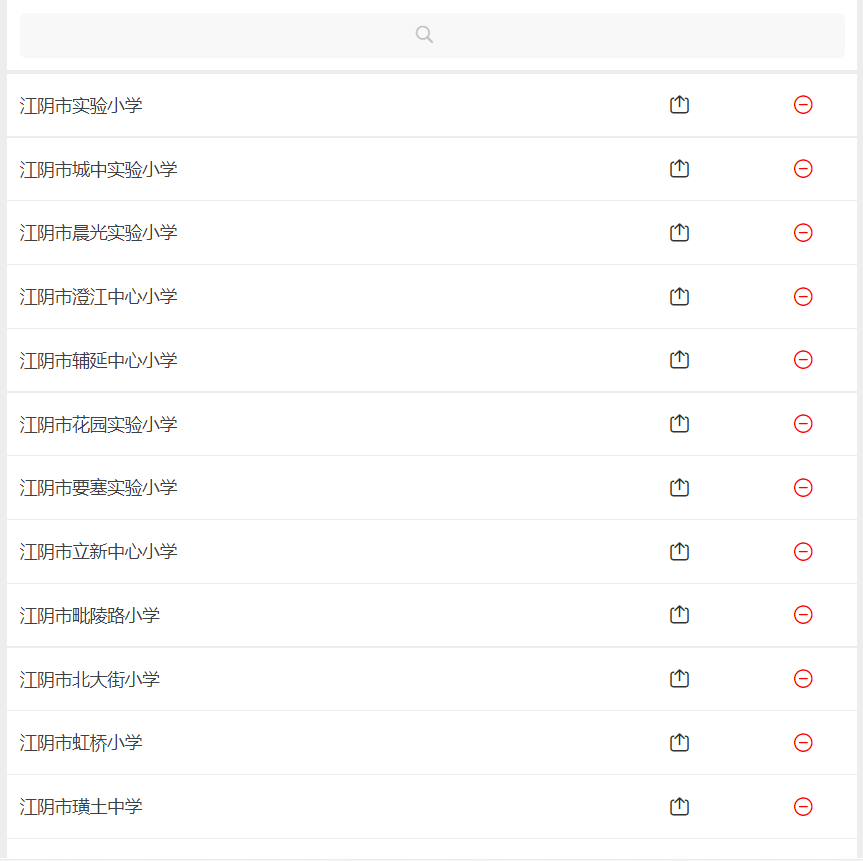
Task: Share 江阴市璜土中学 via export icon
Action: [x=679, y=807]
